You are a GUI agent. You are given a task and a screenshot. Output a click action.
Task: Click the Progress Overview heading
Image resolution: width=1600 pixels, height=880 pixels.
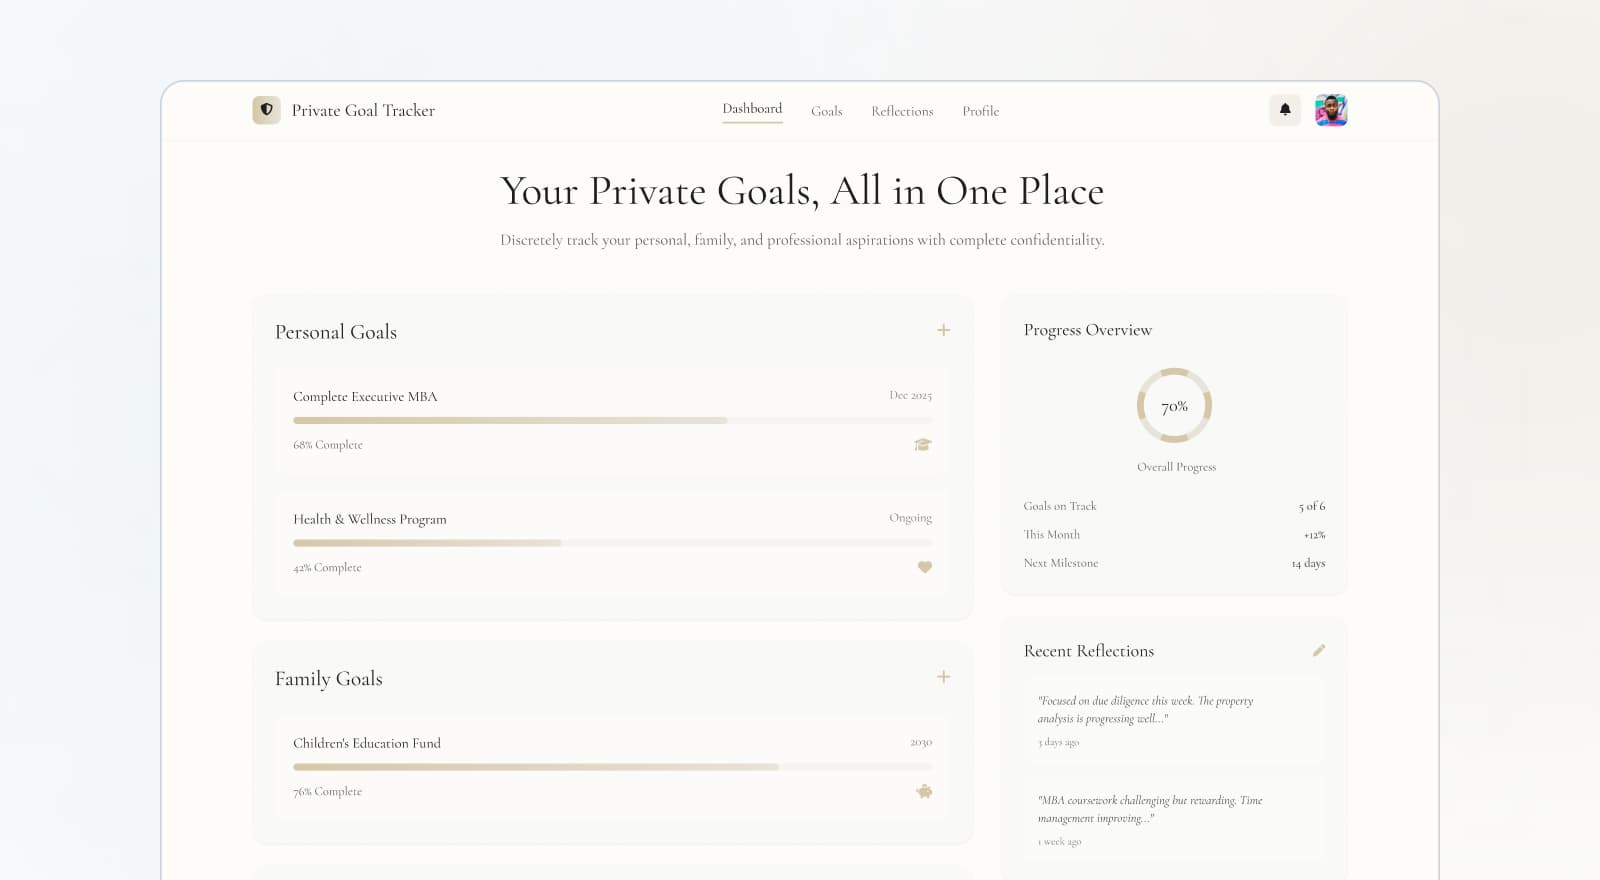(x=1088, y=330)
